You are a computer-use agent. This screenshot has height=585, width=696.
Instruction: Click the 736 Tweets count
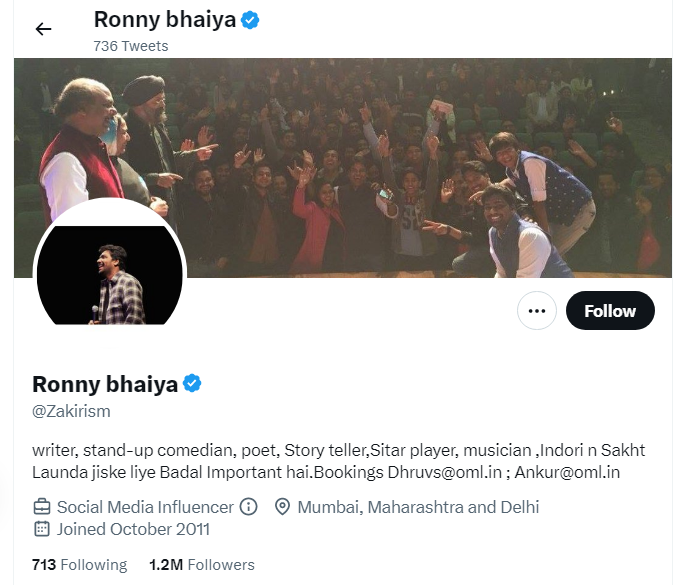[131, 46]
